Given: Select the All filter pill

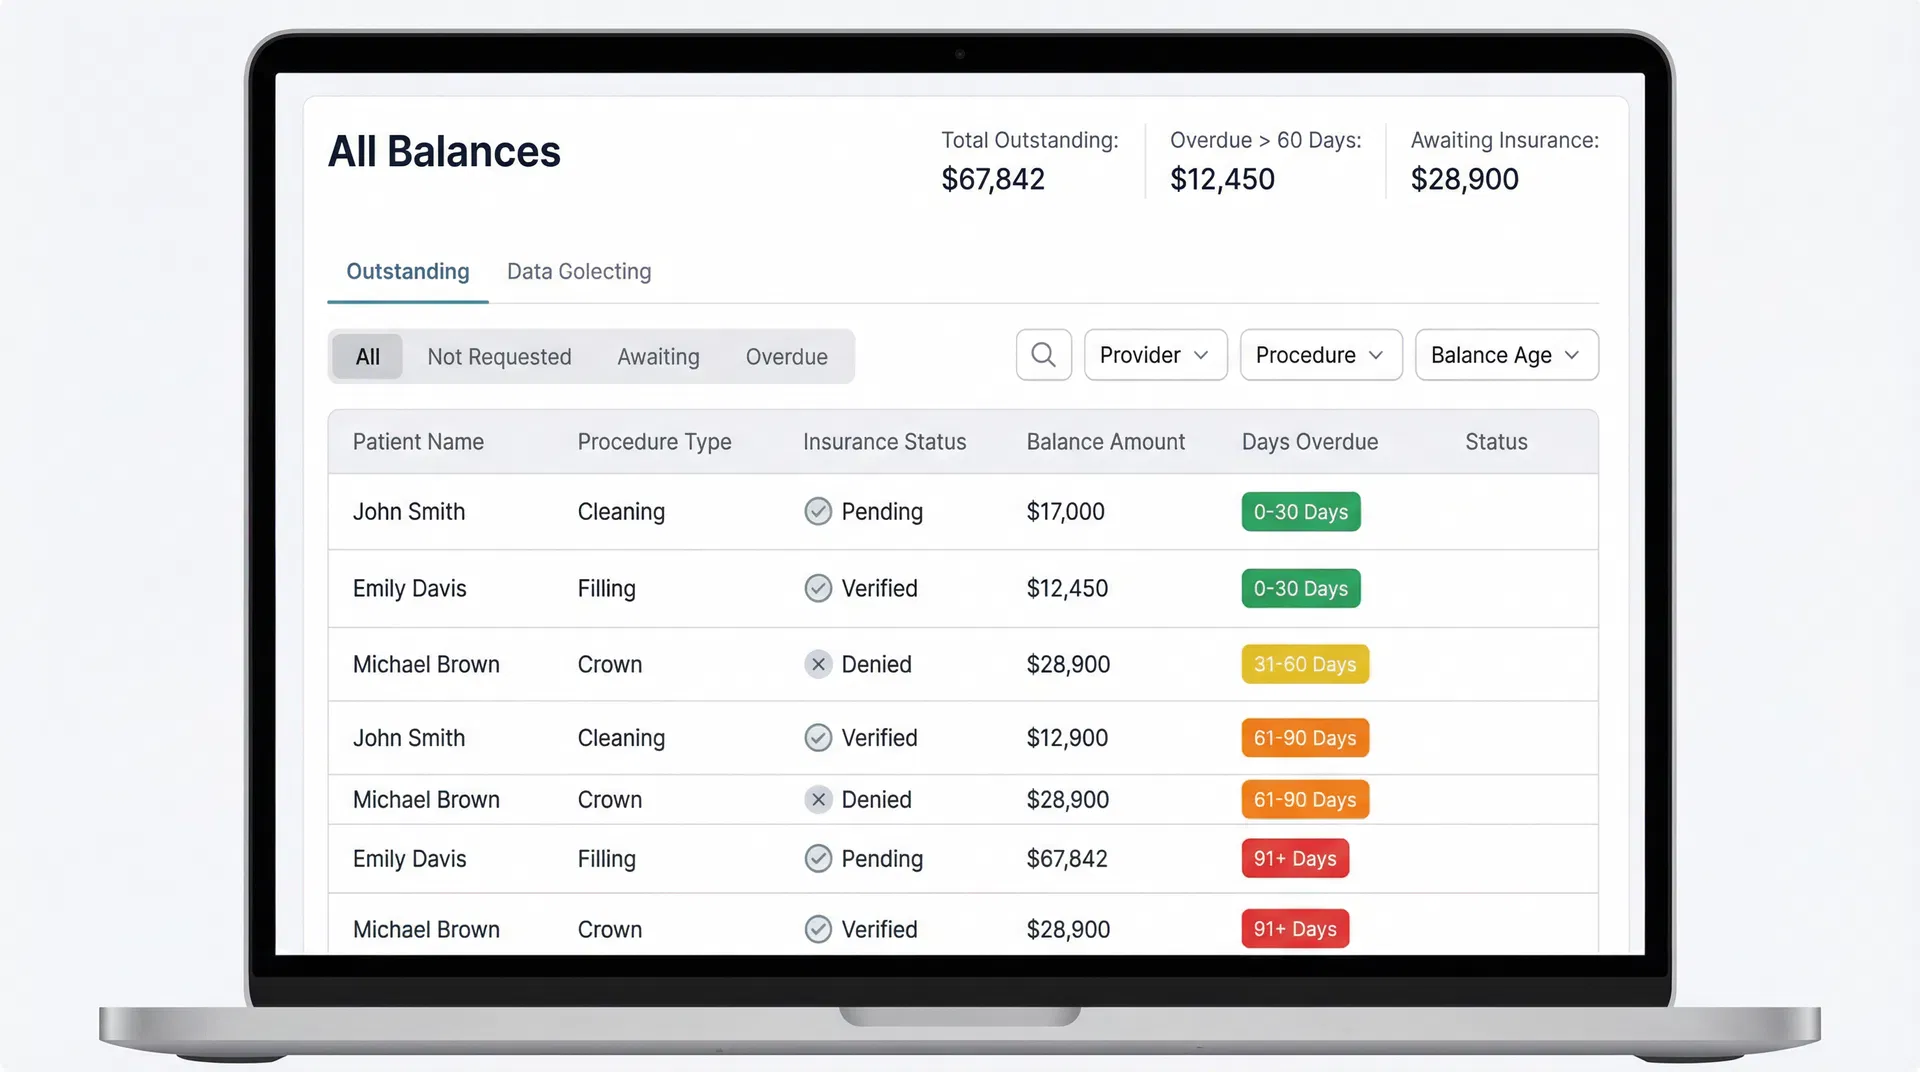Looking at the screenshot, I should click(367, 356).
